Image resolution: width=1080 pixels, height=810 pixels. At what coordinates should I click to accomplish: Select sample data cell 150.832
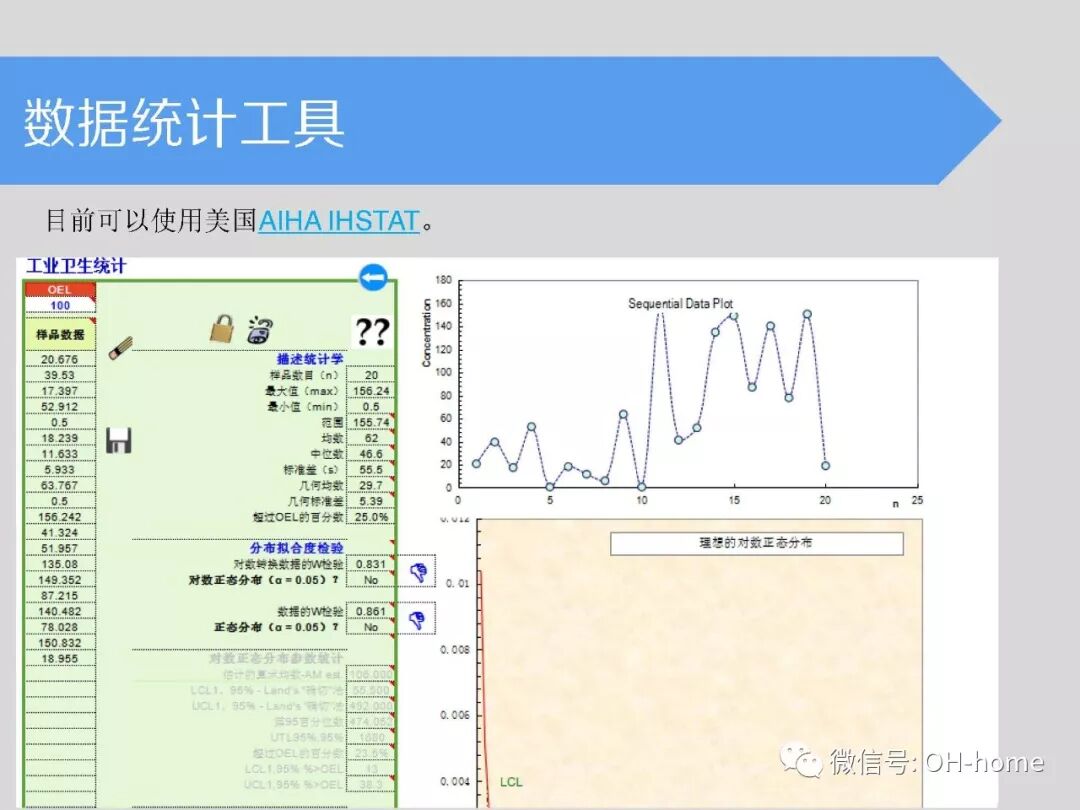(60, 643)
